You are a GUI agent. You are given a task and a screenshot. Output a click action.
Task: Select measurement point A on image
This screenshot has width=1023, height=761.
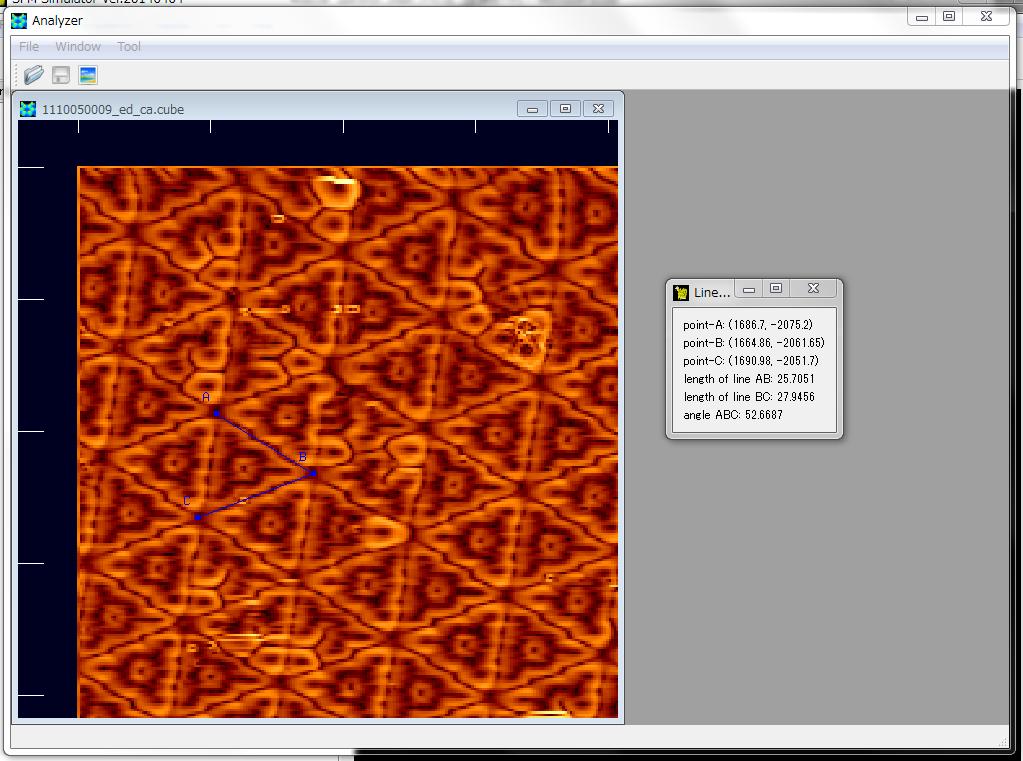click(217, 412)
